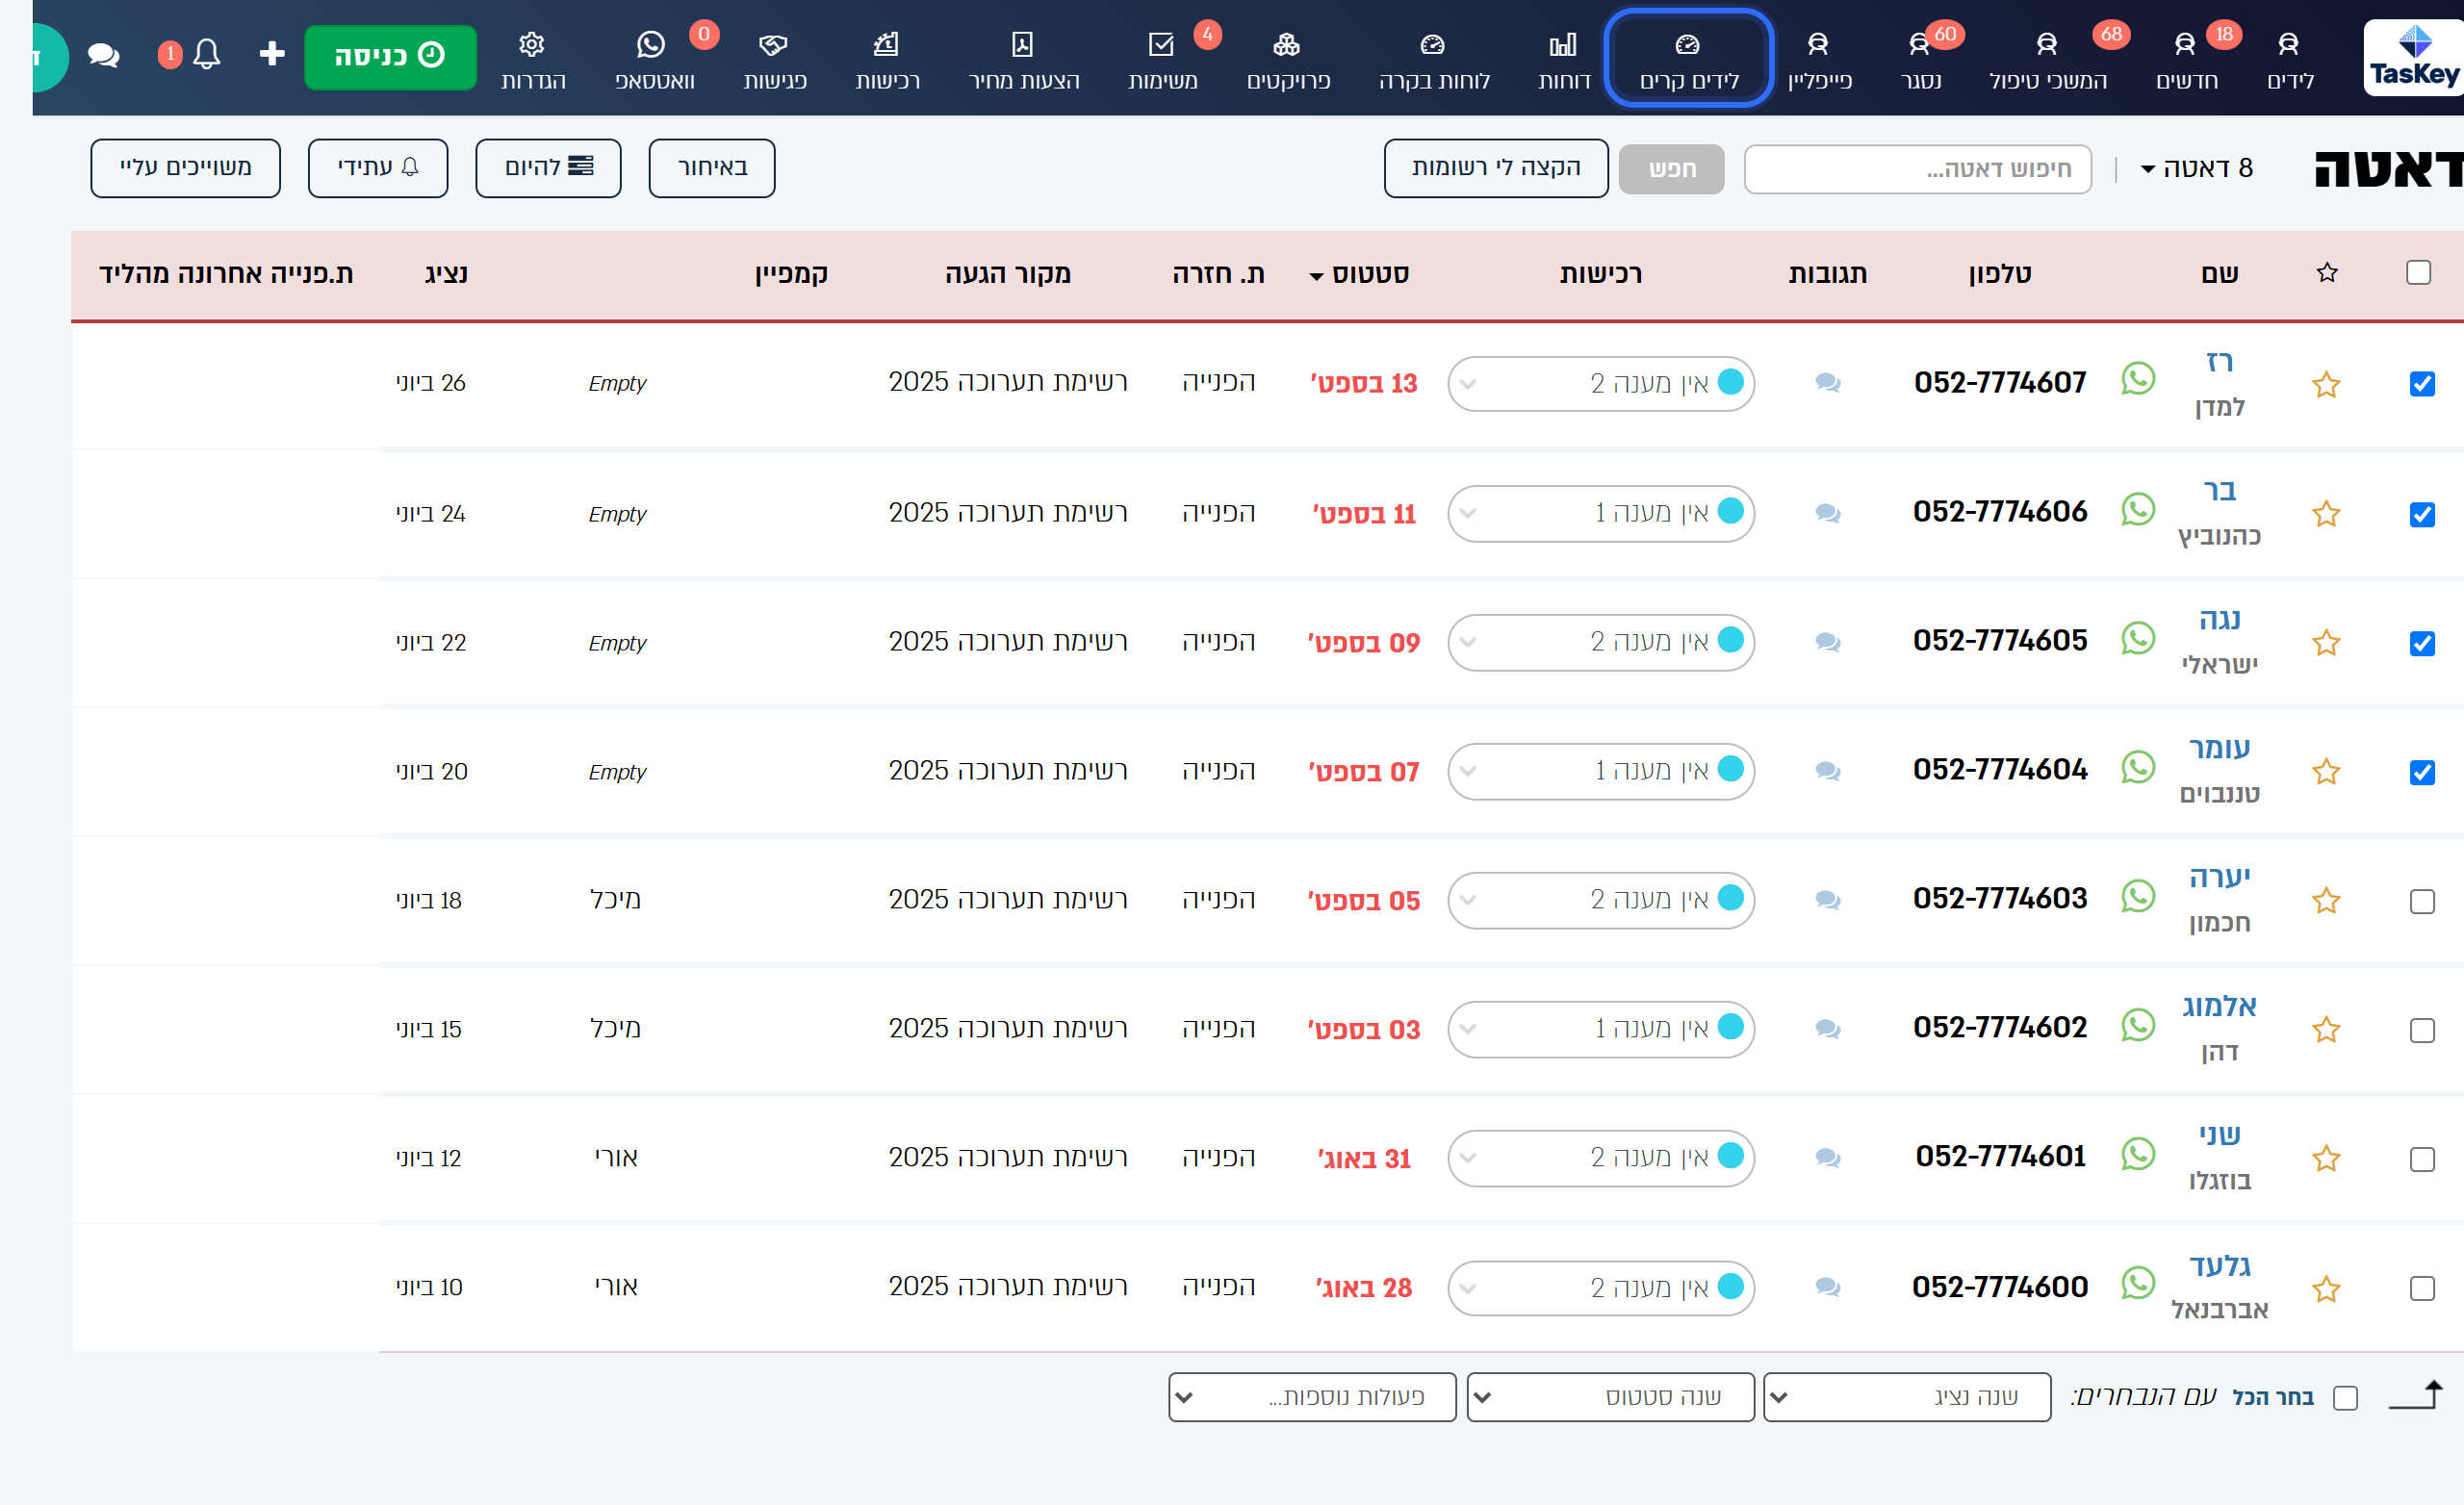Open the chat bubbles icon in top bar
2464x1505 pixels.
[x=103, y=55]
